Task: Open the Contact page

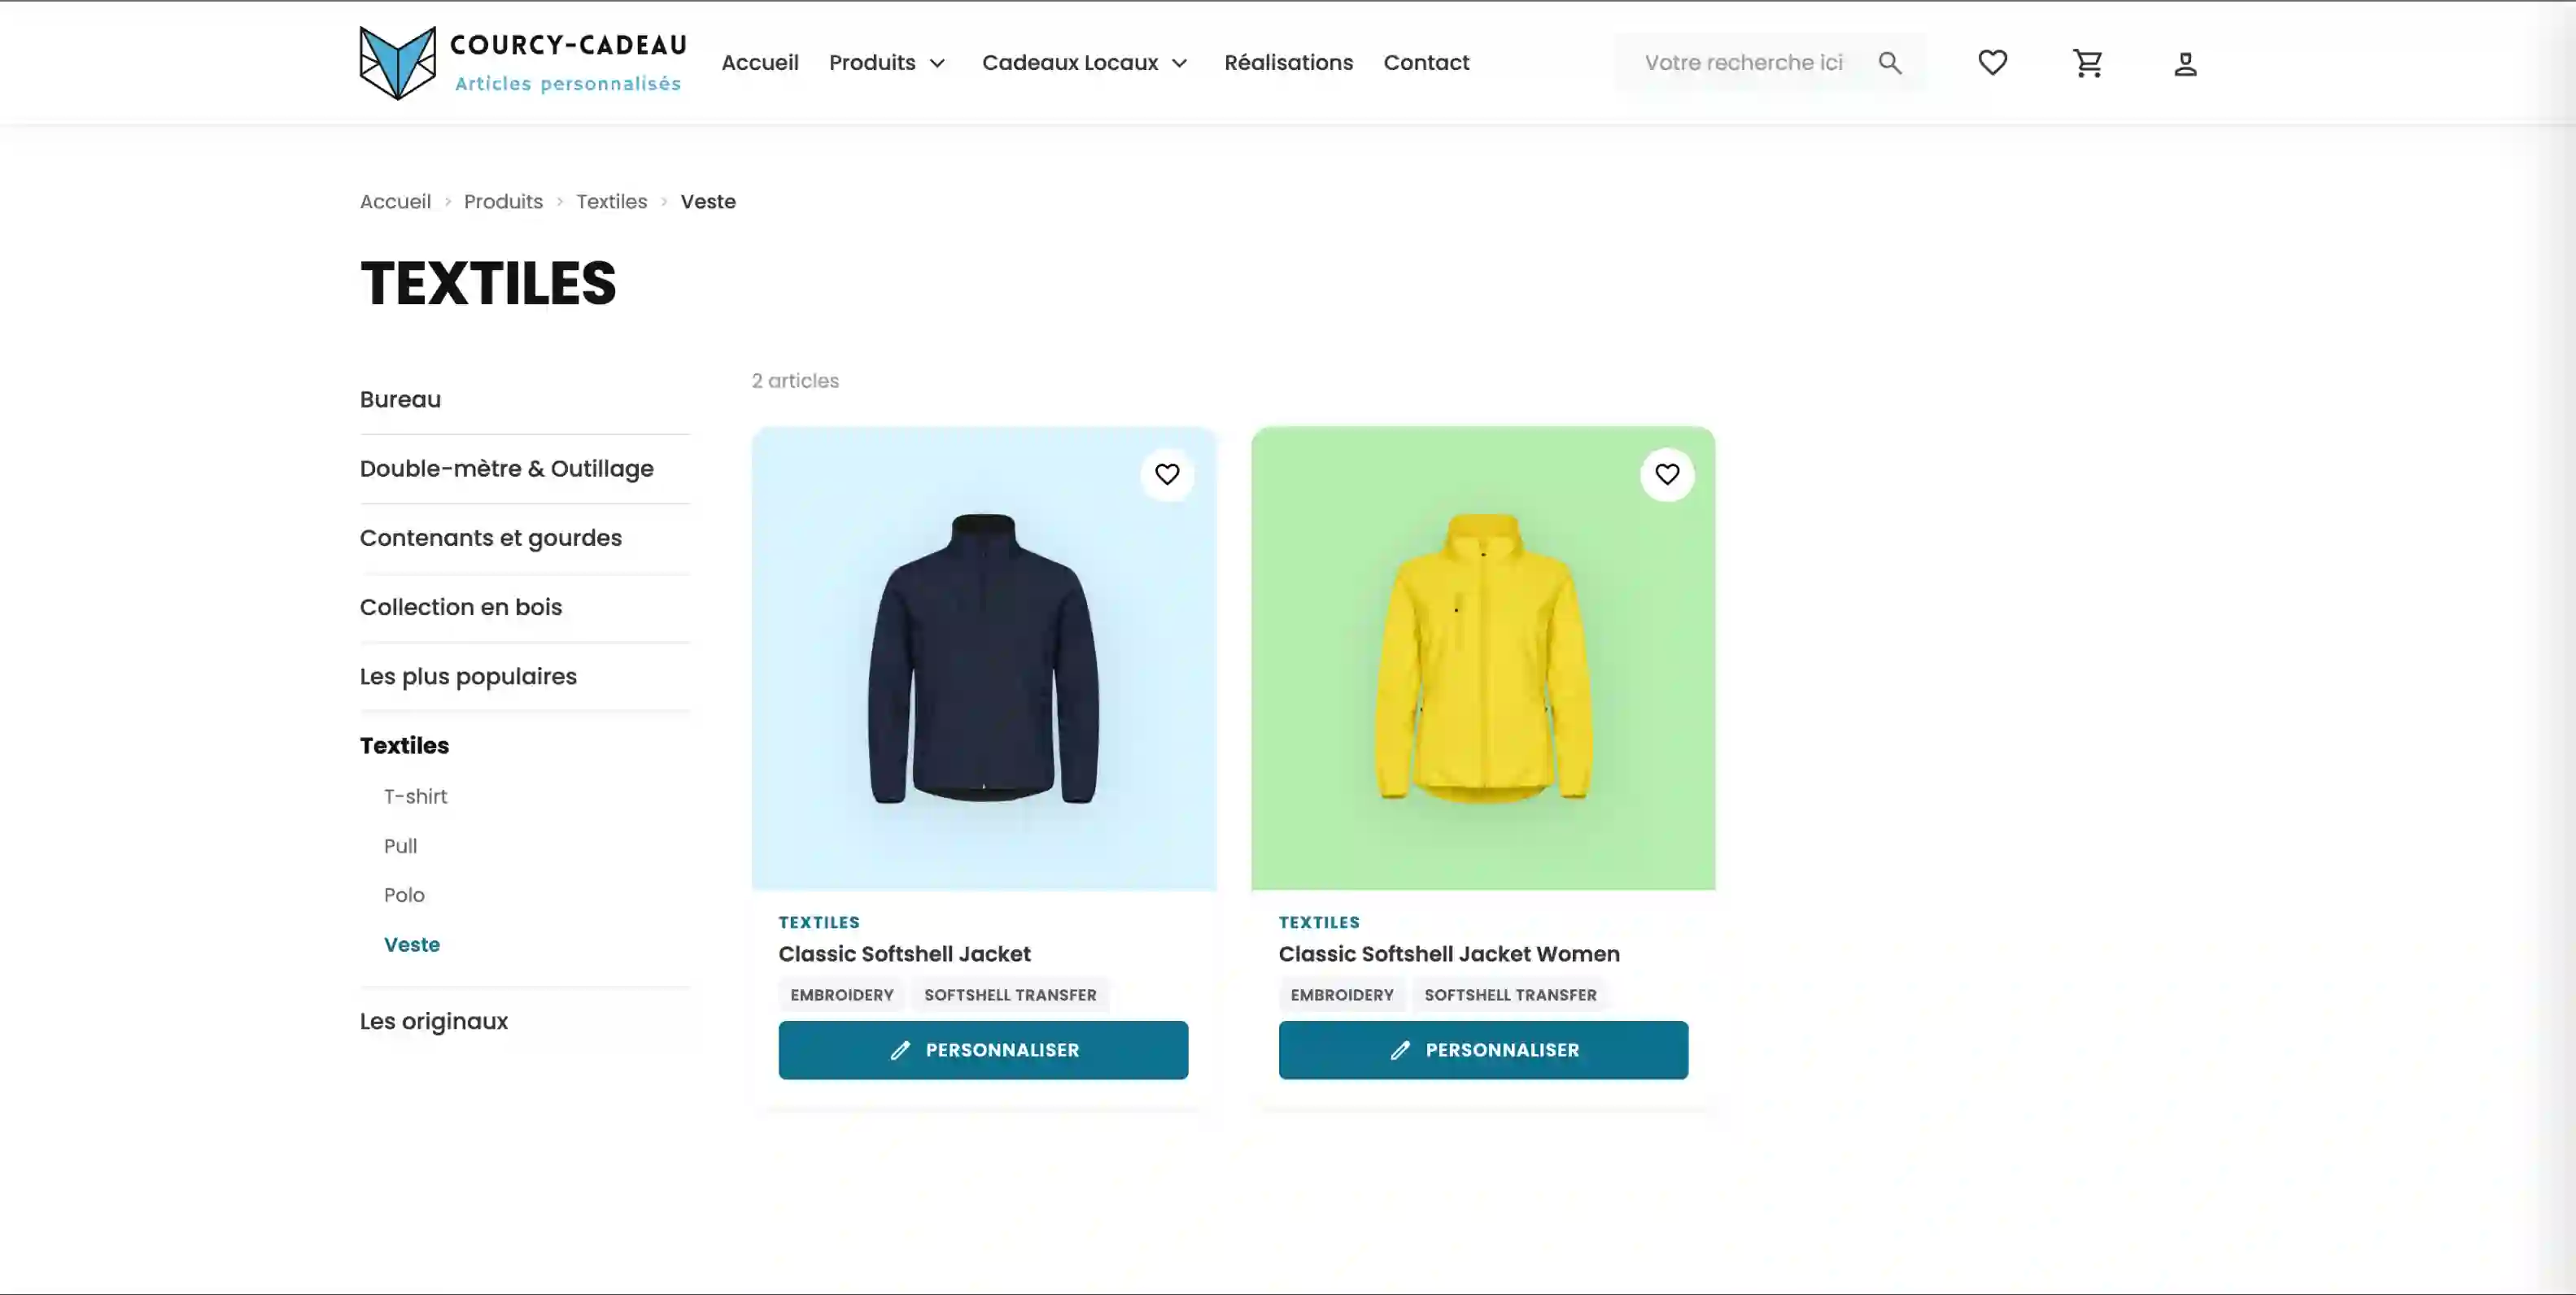Action: coord(1426,63)
